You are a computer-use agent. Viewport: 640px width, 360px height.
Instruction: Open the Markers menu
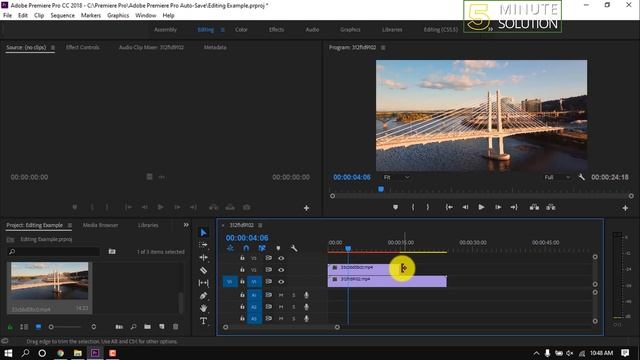click(91, 16)
